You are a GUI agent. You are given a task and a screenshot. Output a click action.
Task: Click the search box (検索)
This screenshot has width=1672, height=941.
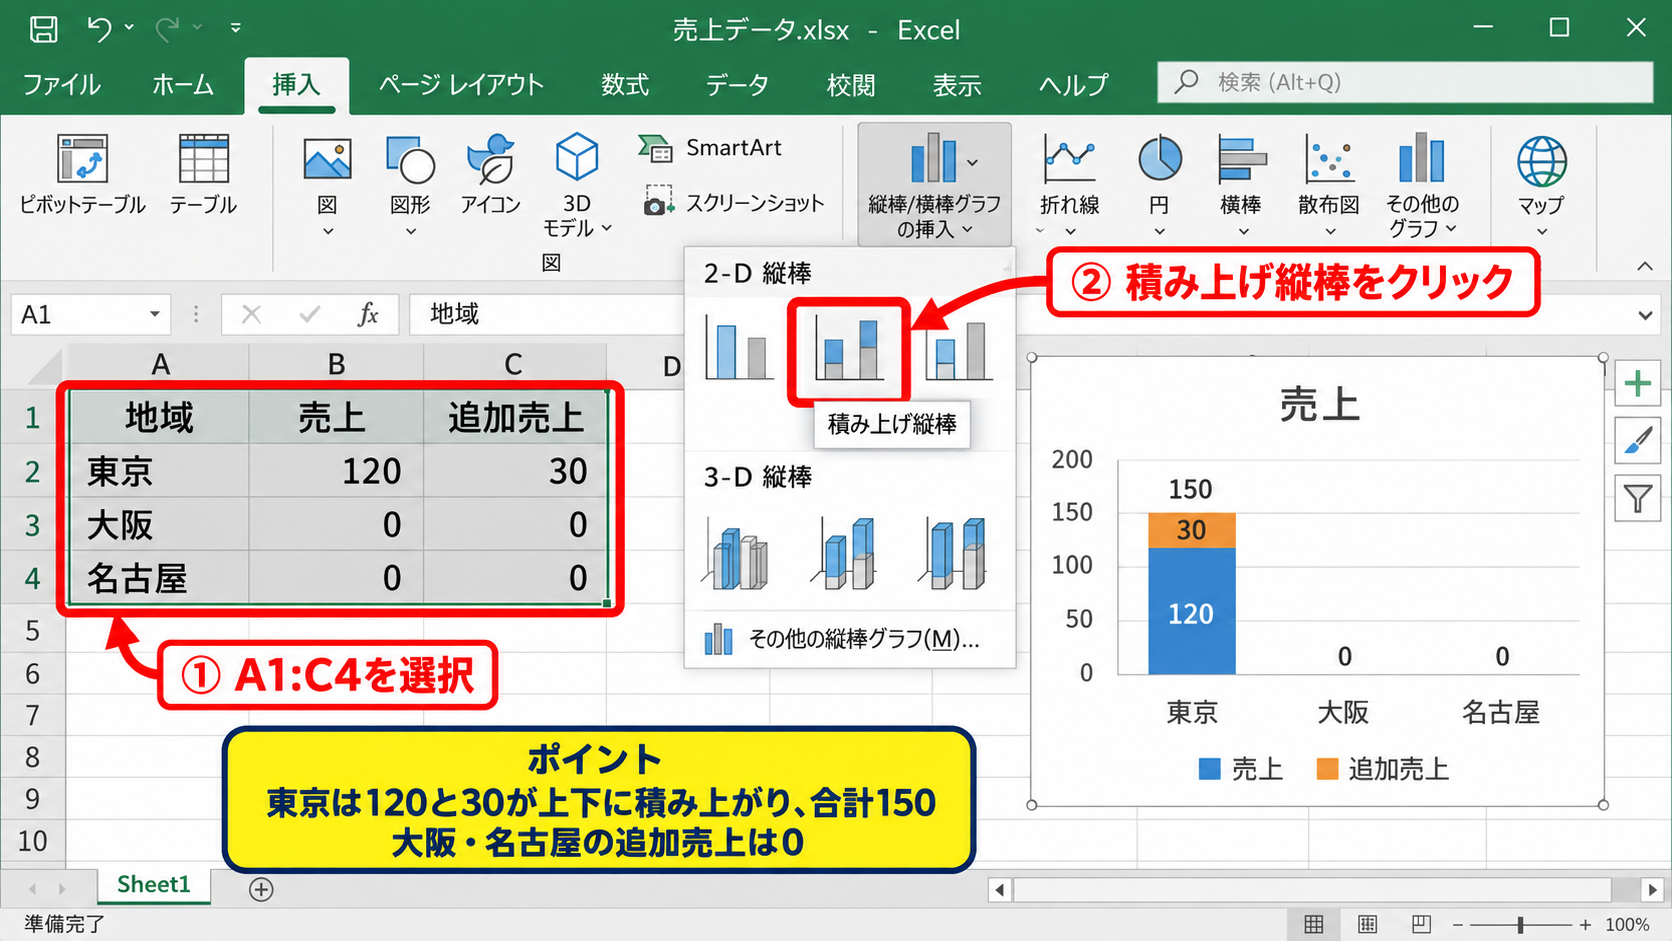click(x=1405, y=82)
